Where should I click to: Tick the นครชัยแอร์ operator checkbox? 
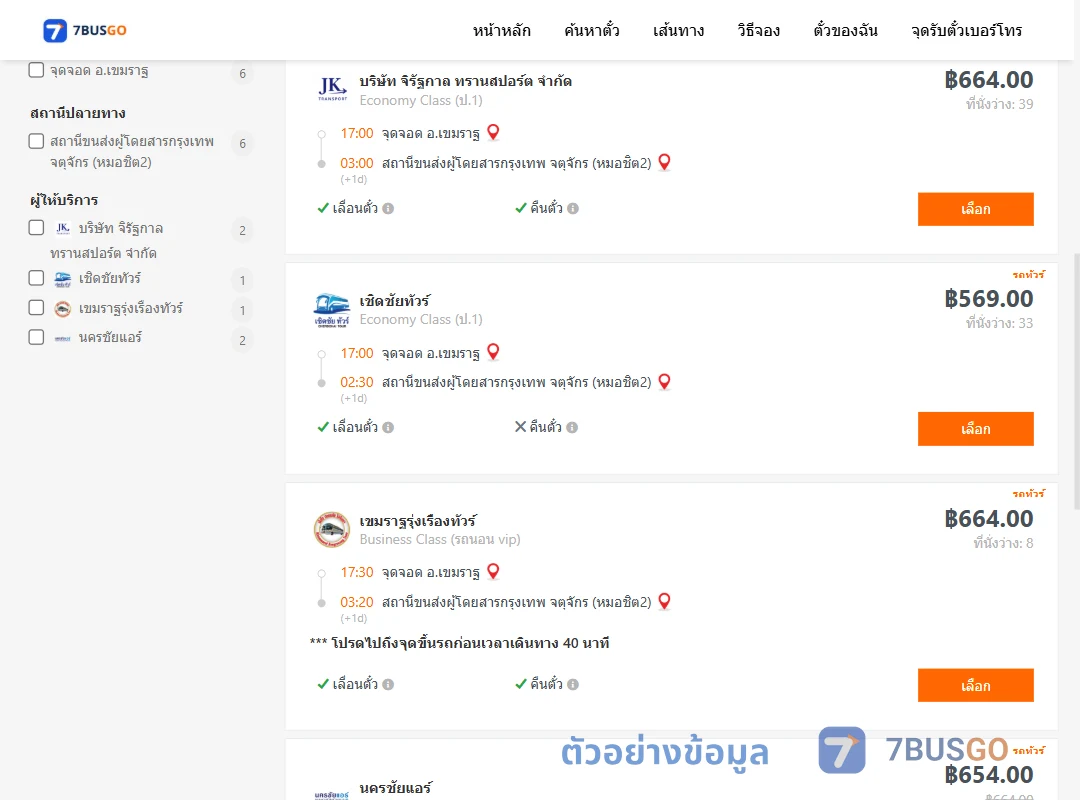click(37, 338)
